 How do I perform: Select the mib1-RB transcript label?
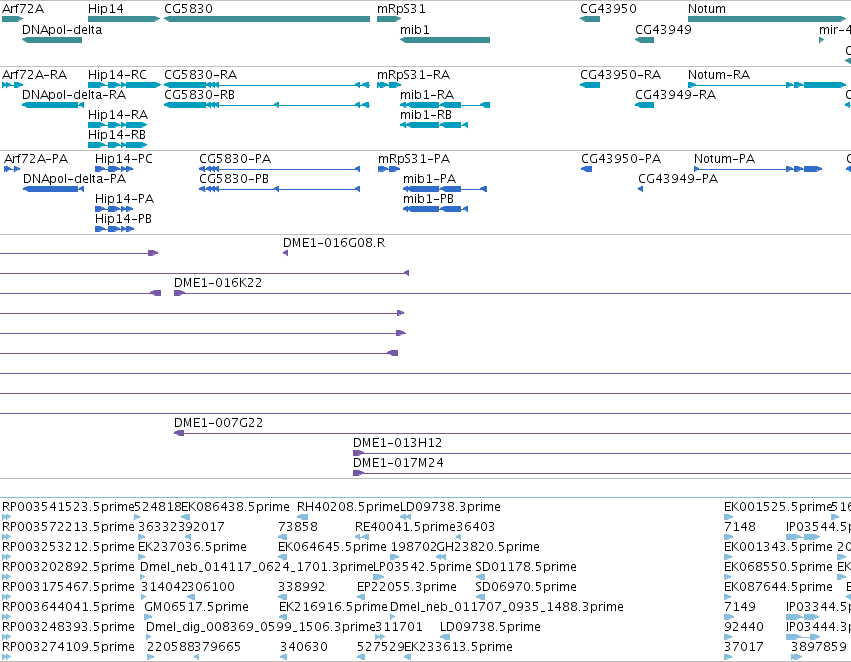426,115
